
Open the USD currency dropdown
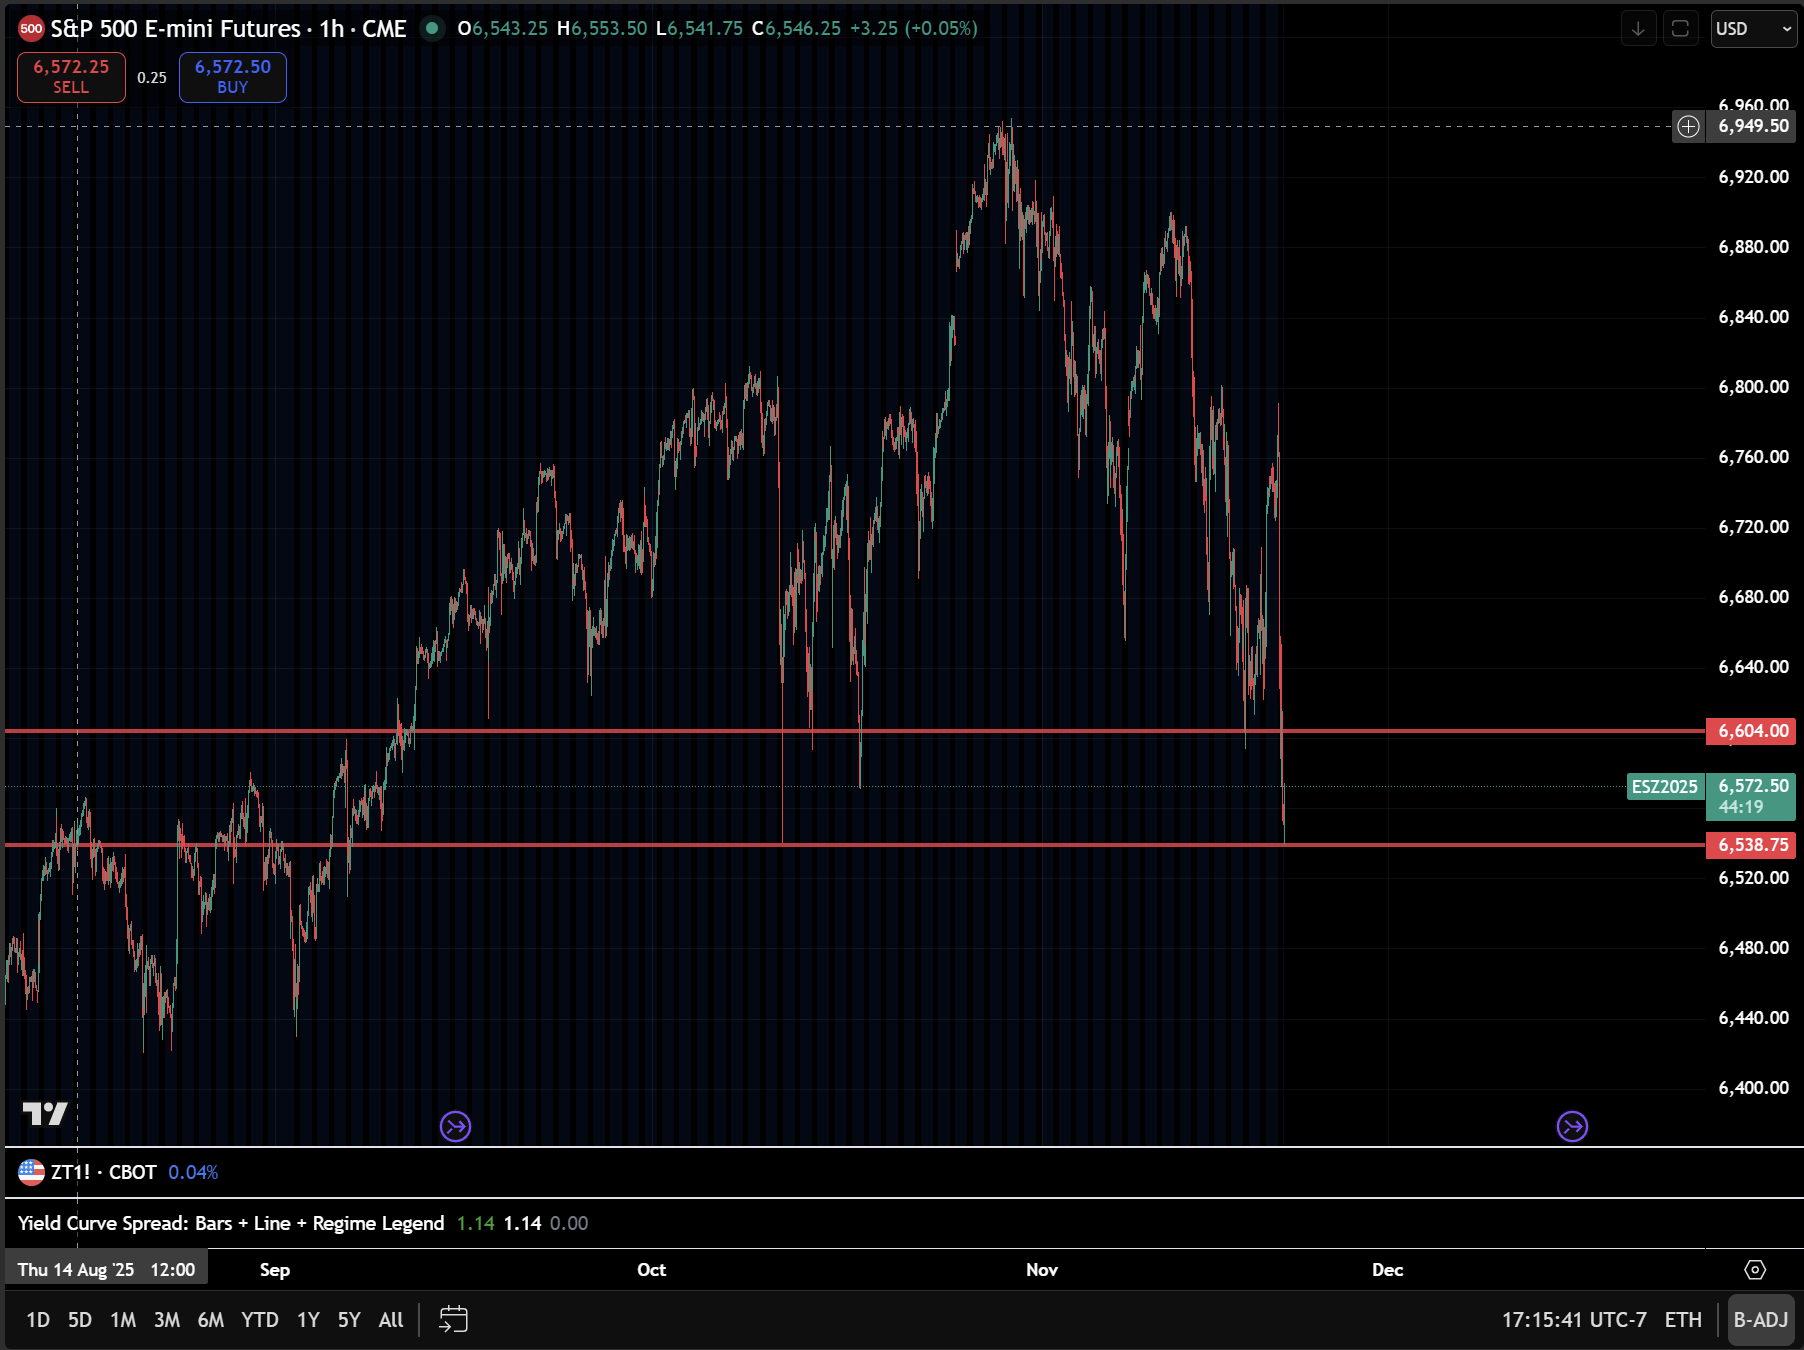1751,29
